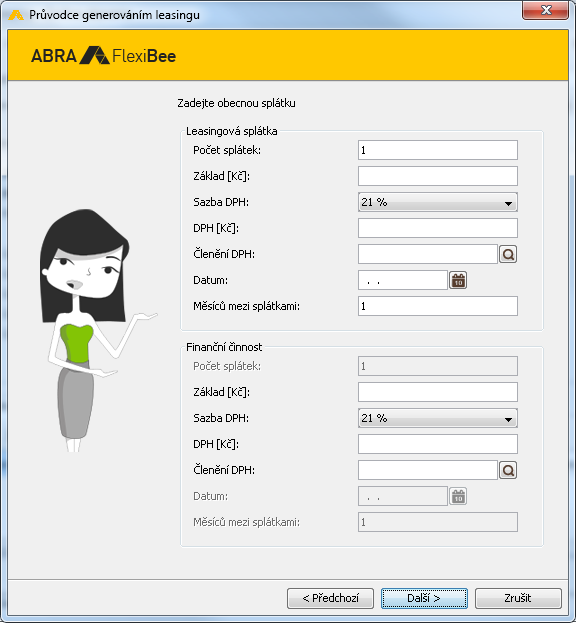Viewport: 576px width, 623px height.
Task: Open Členění DPH lookup in Leasingová splátka
Action: (x=508, y=254)
